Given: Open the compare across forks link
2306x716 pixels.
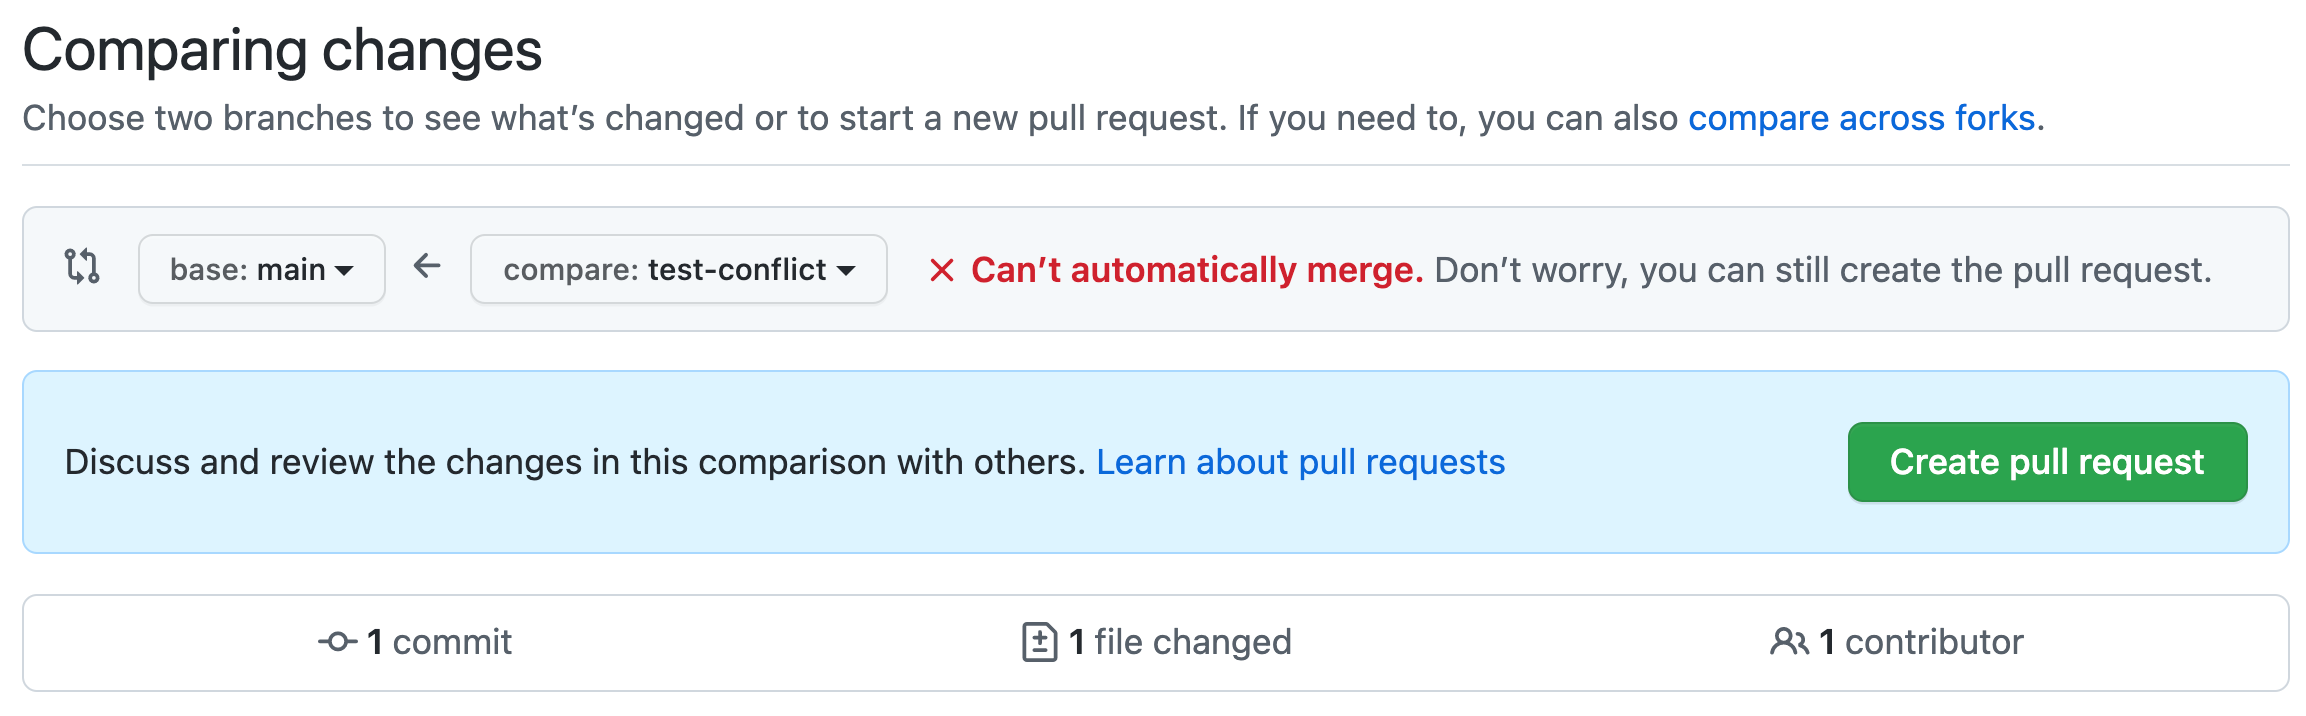Looking at the screenshot, I should pos(1862,118).
